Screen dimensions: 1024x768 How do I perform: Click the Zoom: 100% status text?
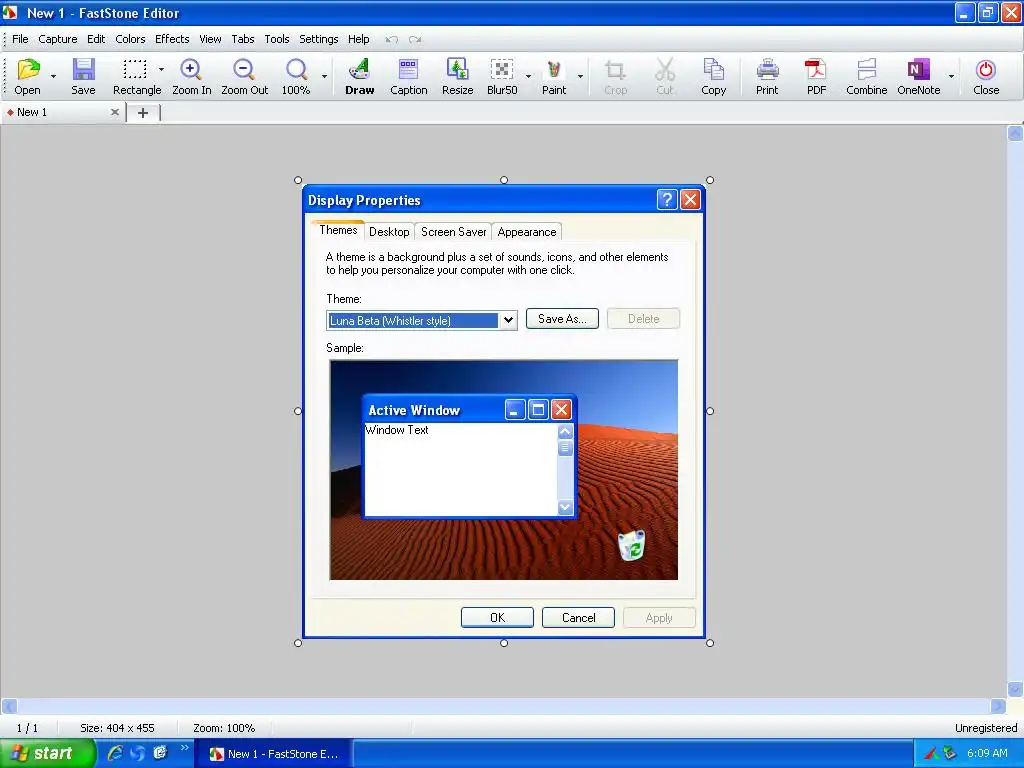(224, 728)
